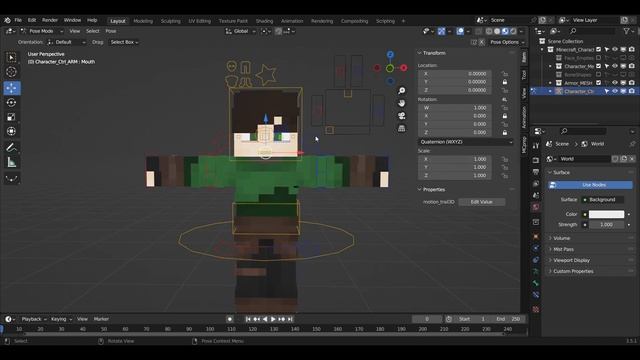Toggle the Minecraft_Charact collection checkbox
Image resolution: width=640 pixels, height=360 pixels.
pyautogui.click(x=599, y=49)
